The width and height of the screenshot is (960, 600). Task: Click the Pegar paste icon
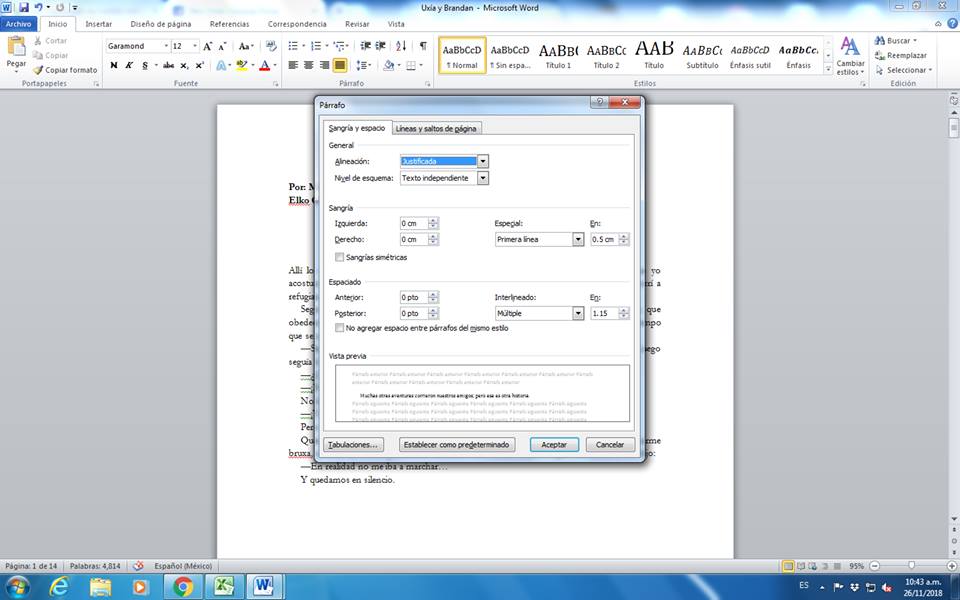16,48
